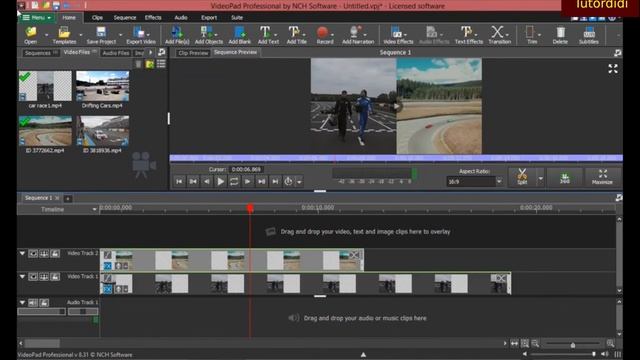Collapse Video Track 2 with its triangle
The width and height of the screenshot is (640, 360).
pos(22,253)
